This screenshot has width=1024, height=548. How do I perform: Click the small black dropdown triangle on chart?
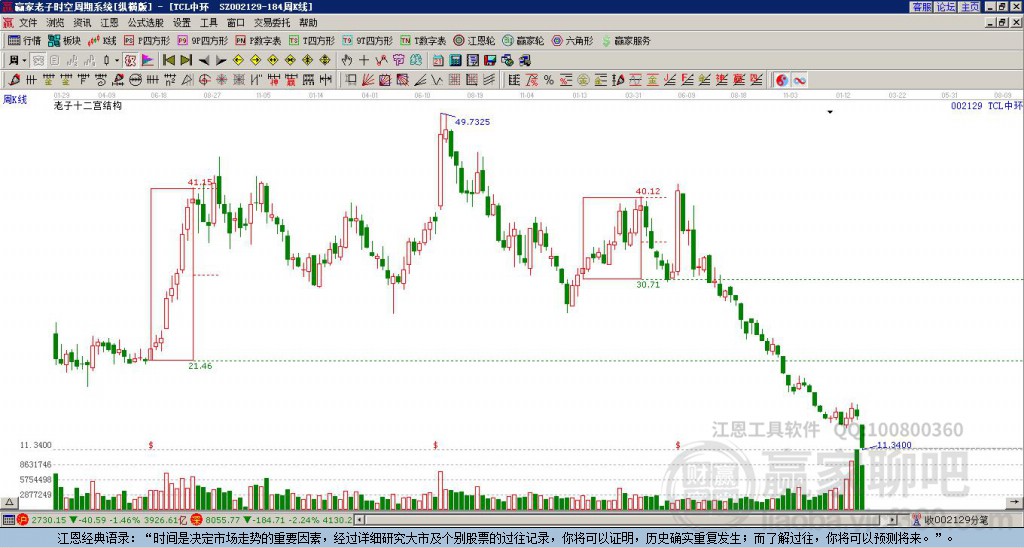coord(830,112)
